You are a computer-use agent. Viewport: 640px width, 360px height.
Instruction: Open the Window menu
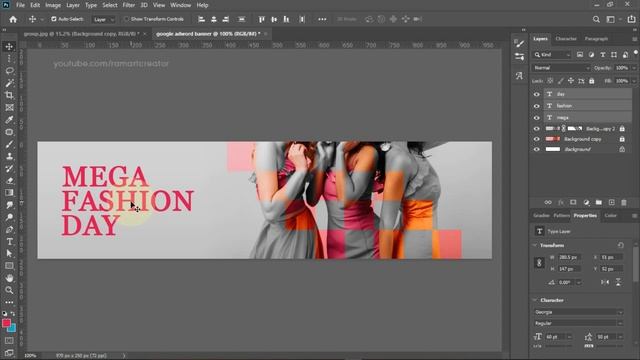[180, 5]
